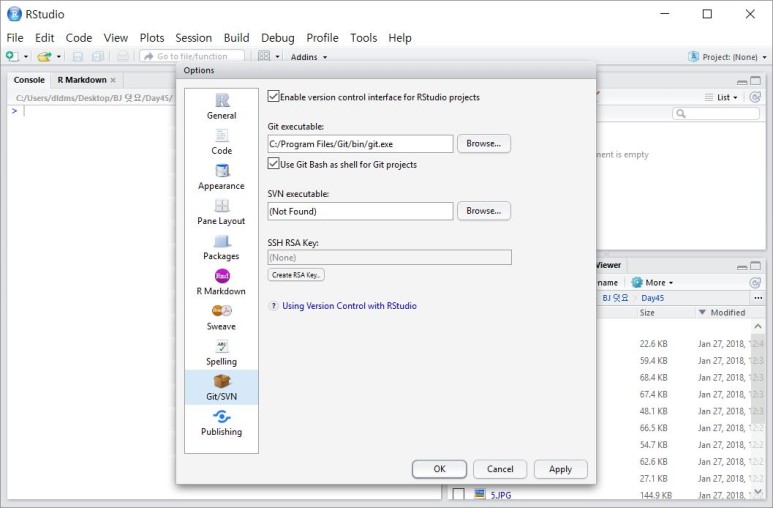This screenshot has width=773, height=508.
Task: Maximize the Environment pane
Action: pyautogui.click(x=755, y=80)
